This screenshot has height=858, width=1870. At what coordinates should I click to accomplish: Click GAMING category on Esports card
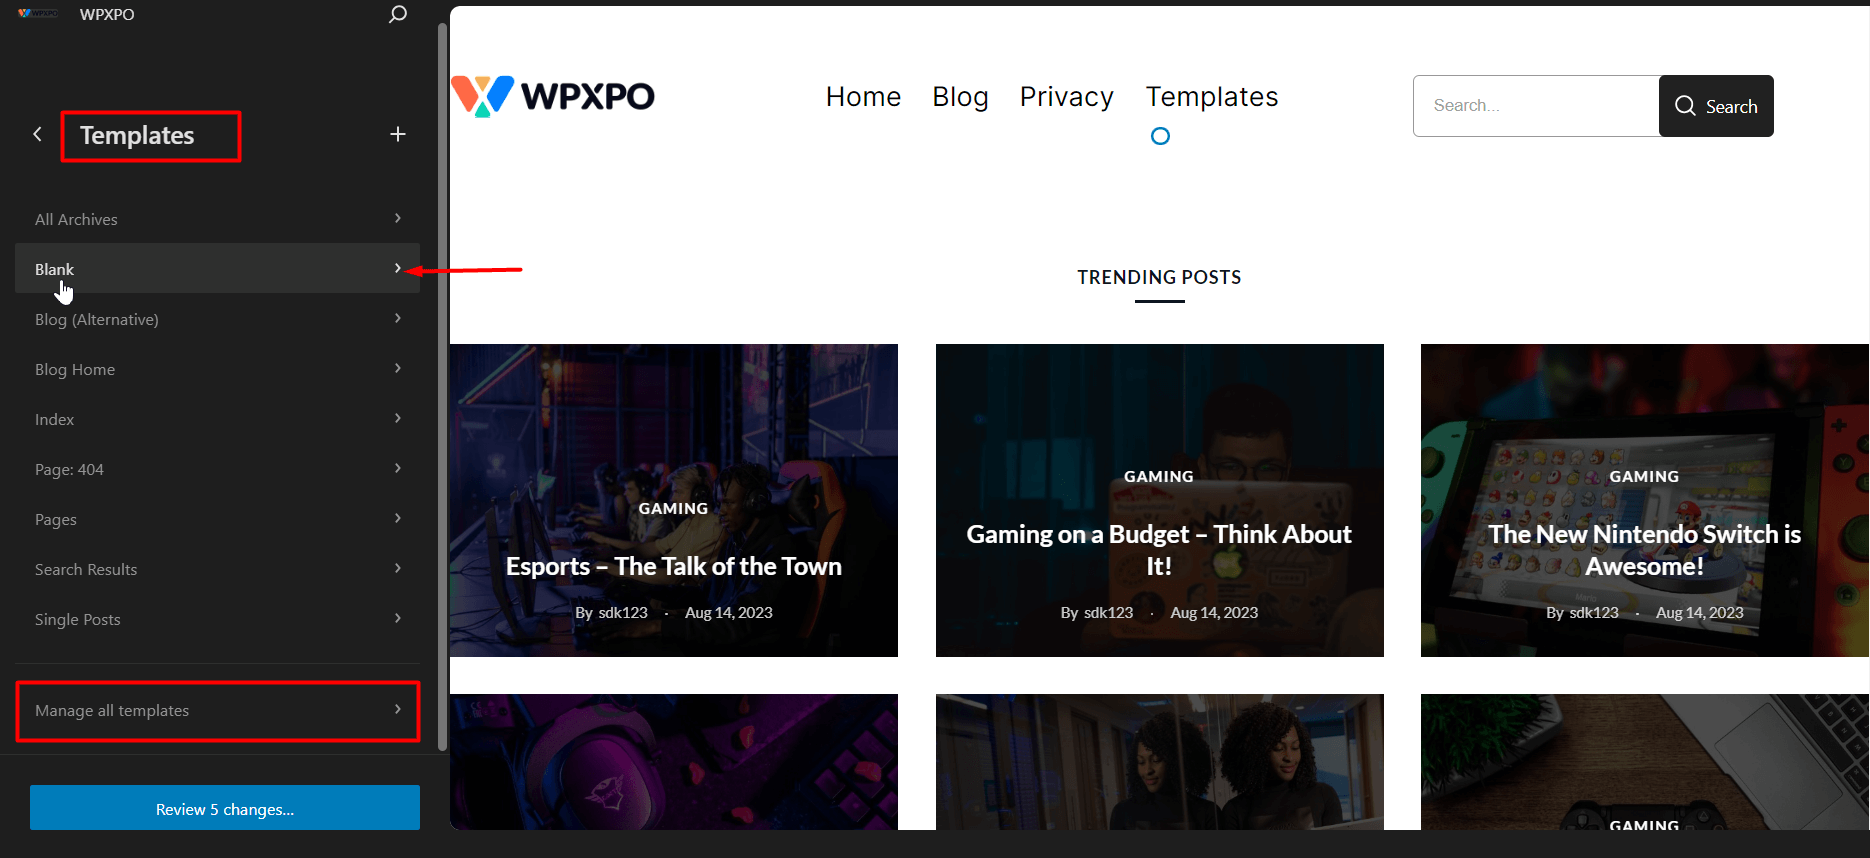[x=673, y=508]
